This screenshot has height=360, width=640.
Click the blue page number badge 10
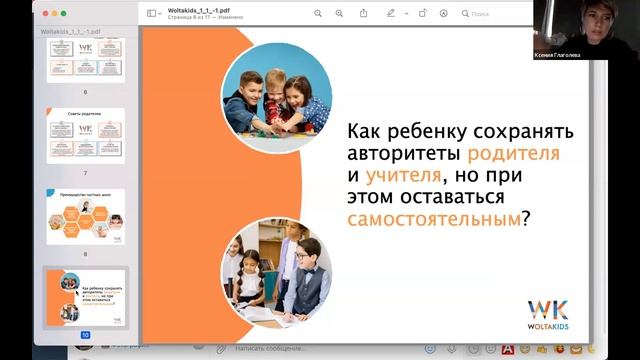tap(85, 335)
